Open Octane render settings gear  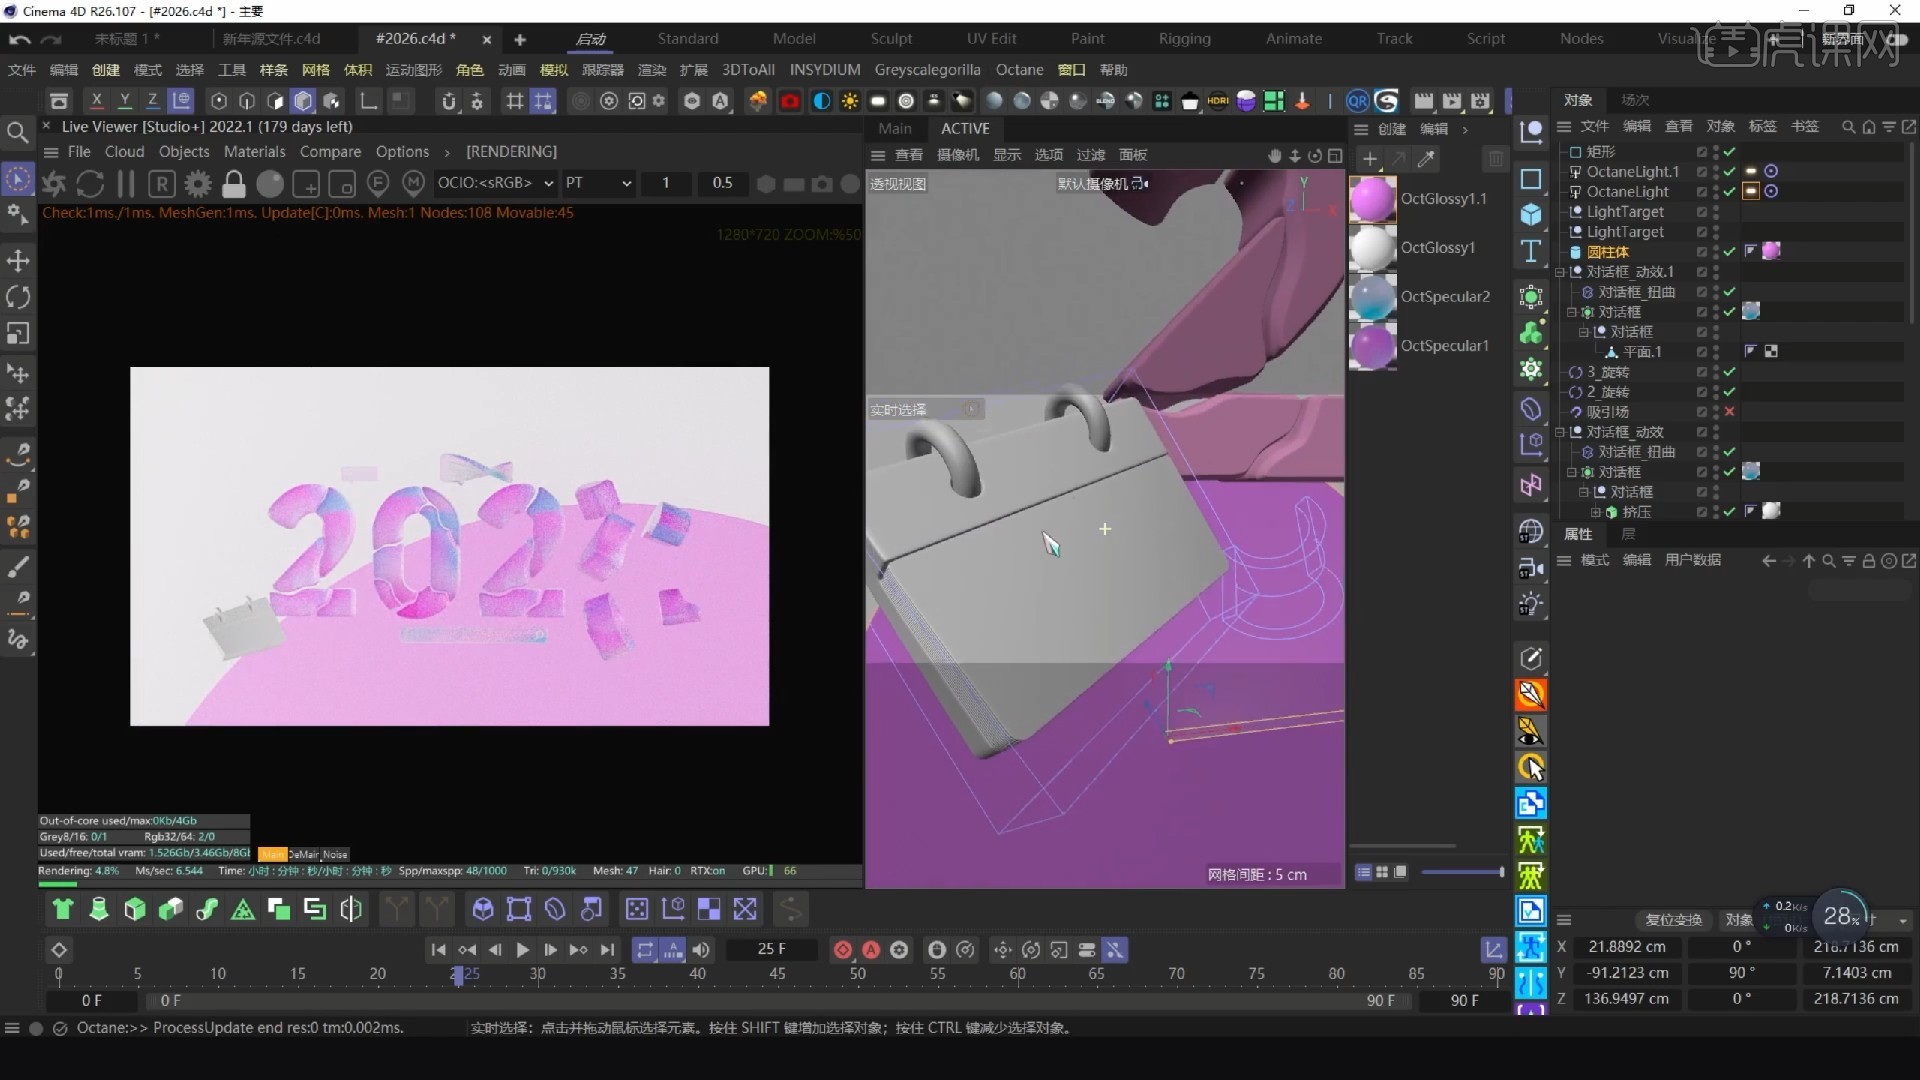198,184
